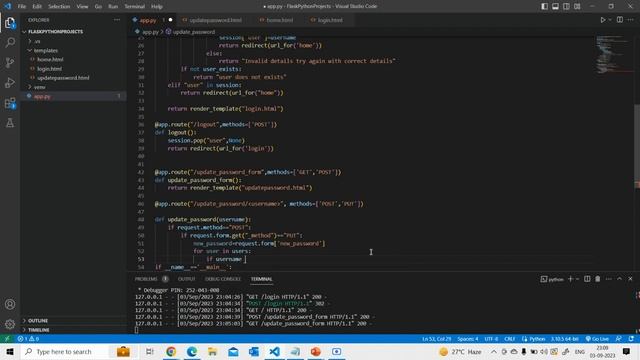Switch to the DEBUG CONSOLE panel tab
Screen dimensions: 640x360
click(x=223, y=279)
